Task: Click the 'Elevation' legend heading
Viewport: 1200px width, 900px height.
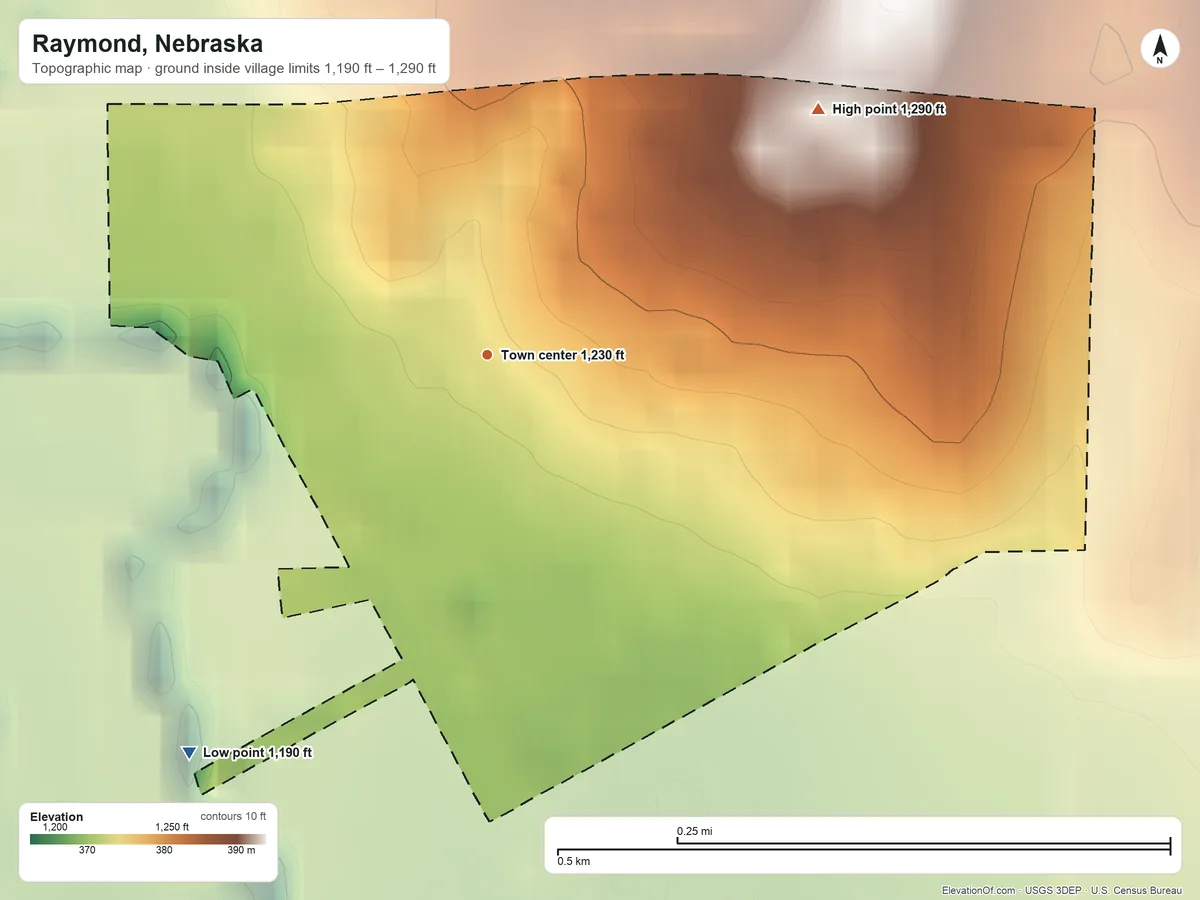Action: click(x=57, y=817)
